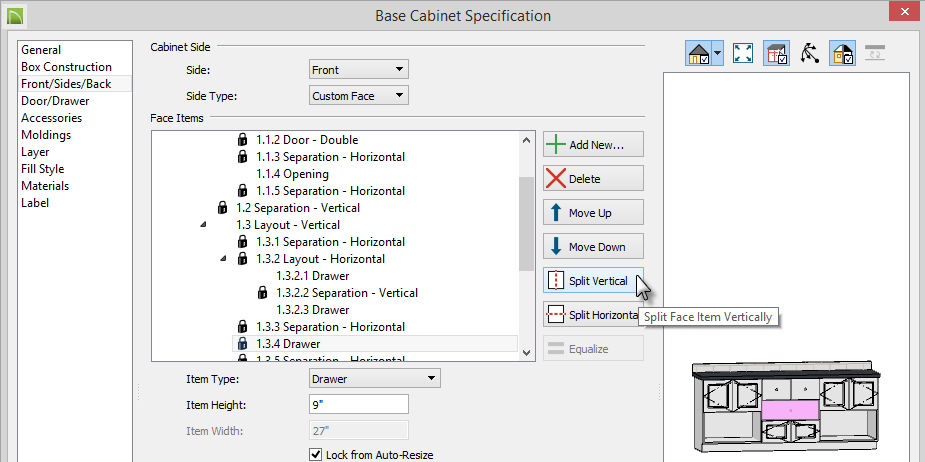This screenshot has width=925, height=462.
Task: Toggle the Lock from Auto-Resize checkbox
Action: pyautogui.click(x=316, y=454)
